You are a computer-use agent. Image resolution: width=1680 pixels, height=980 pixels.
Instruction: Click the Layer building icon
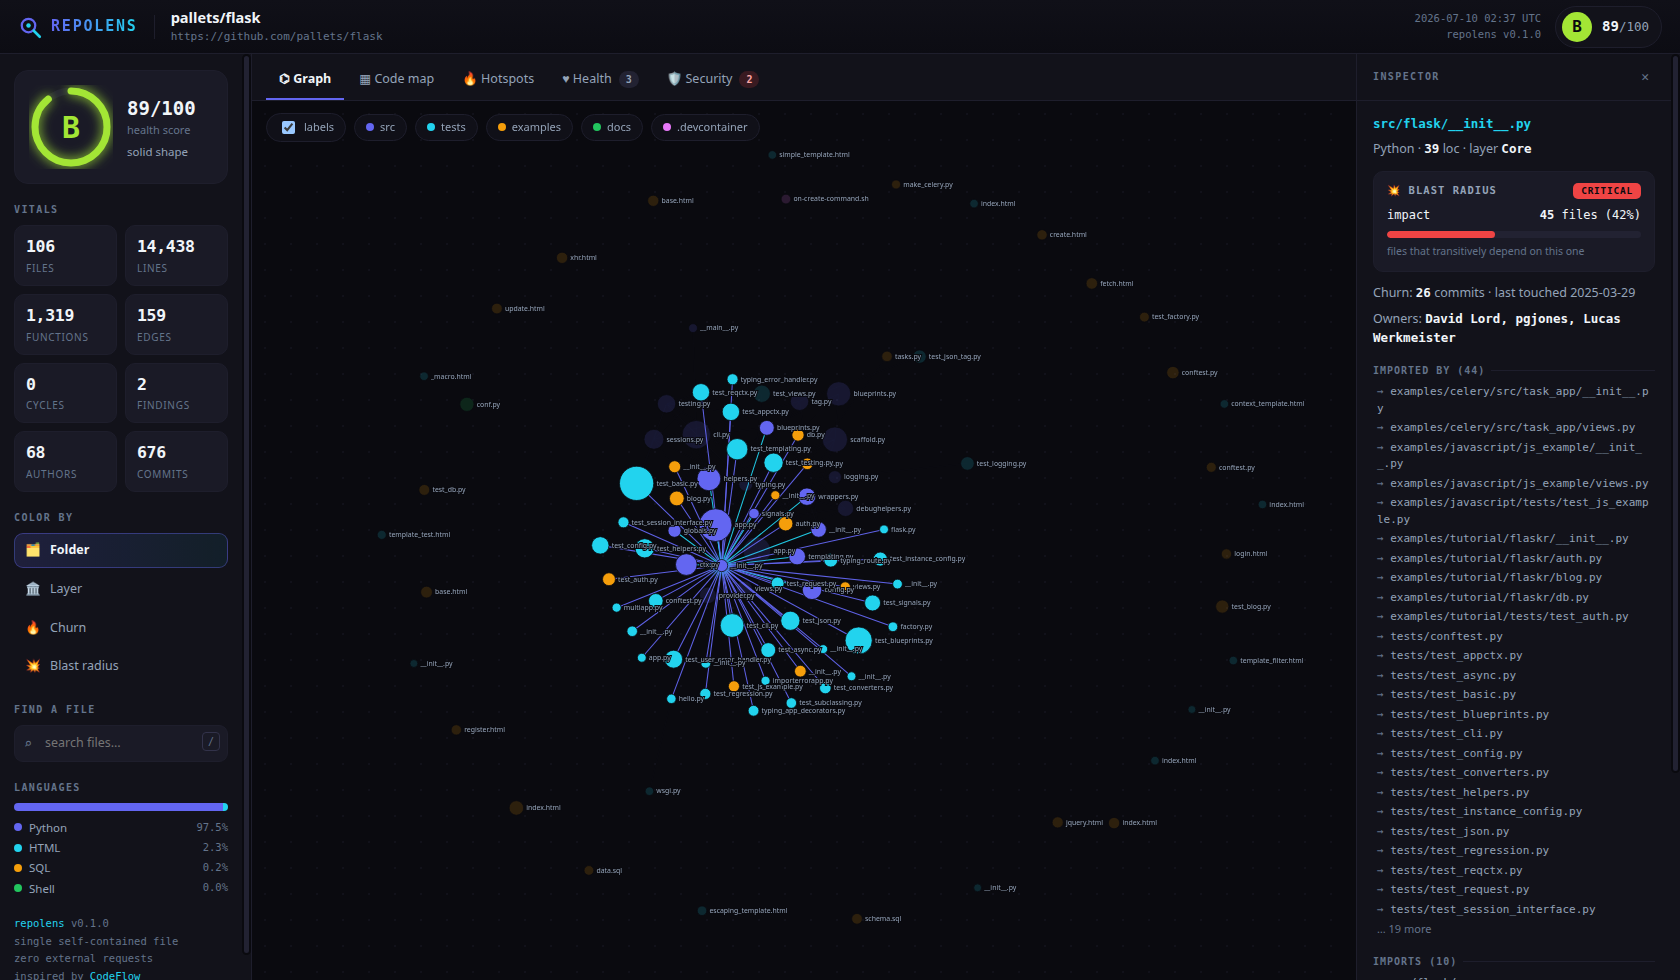click(x=33, y=589)
